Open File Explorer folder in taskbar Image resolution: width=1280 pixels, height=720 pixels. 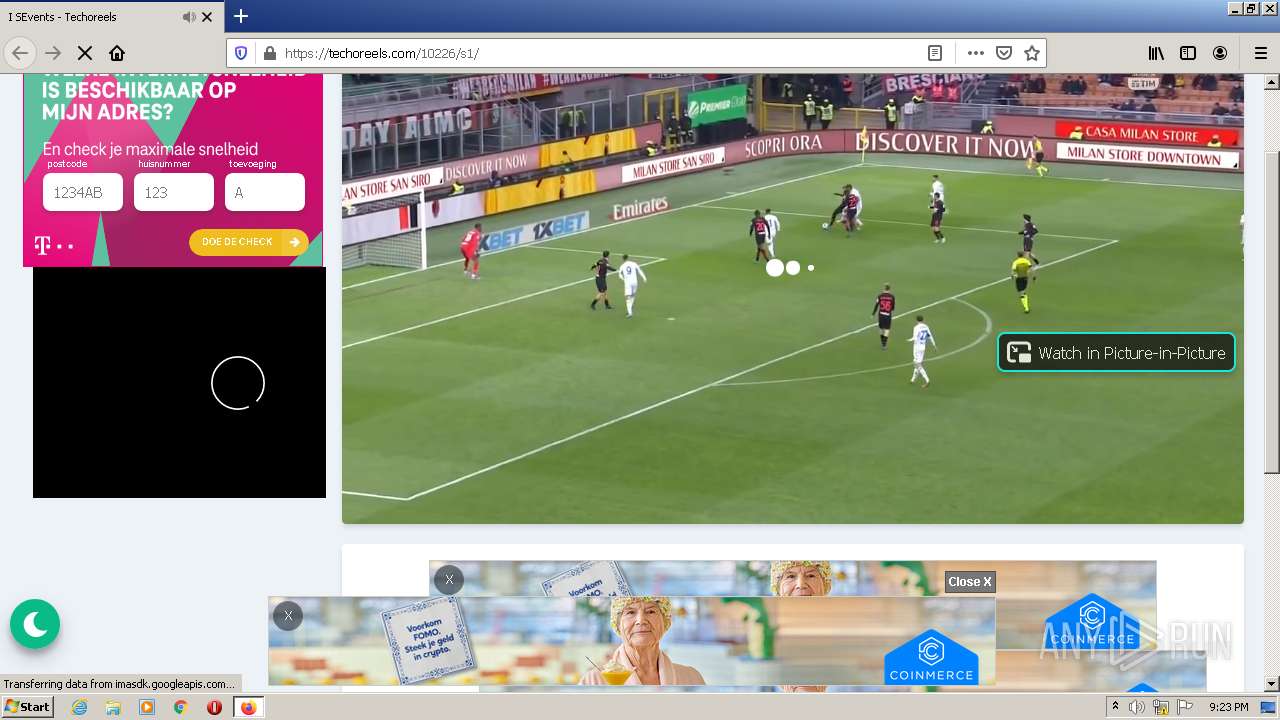point(113,707)
